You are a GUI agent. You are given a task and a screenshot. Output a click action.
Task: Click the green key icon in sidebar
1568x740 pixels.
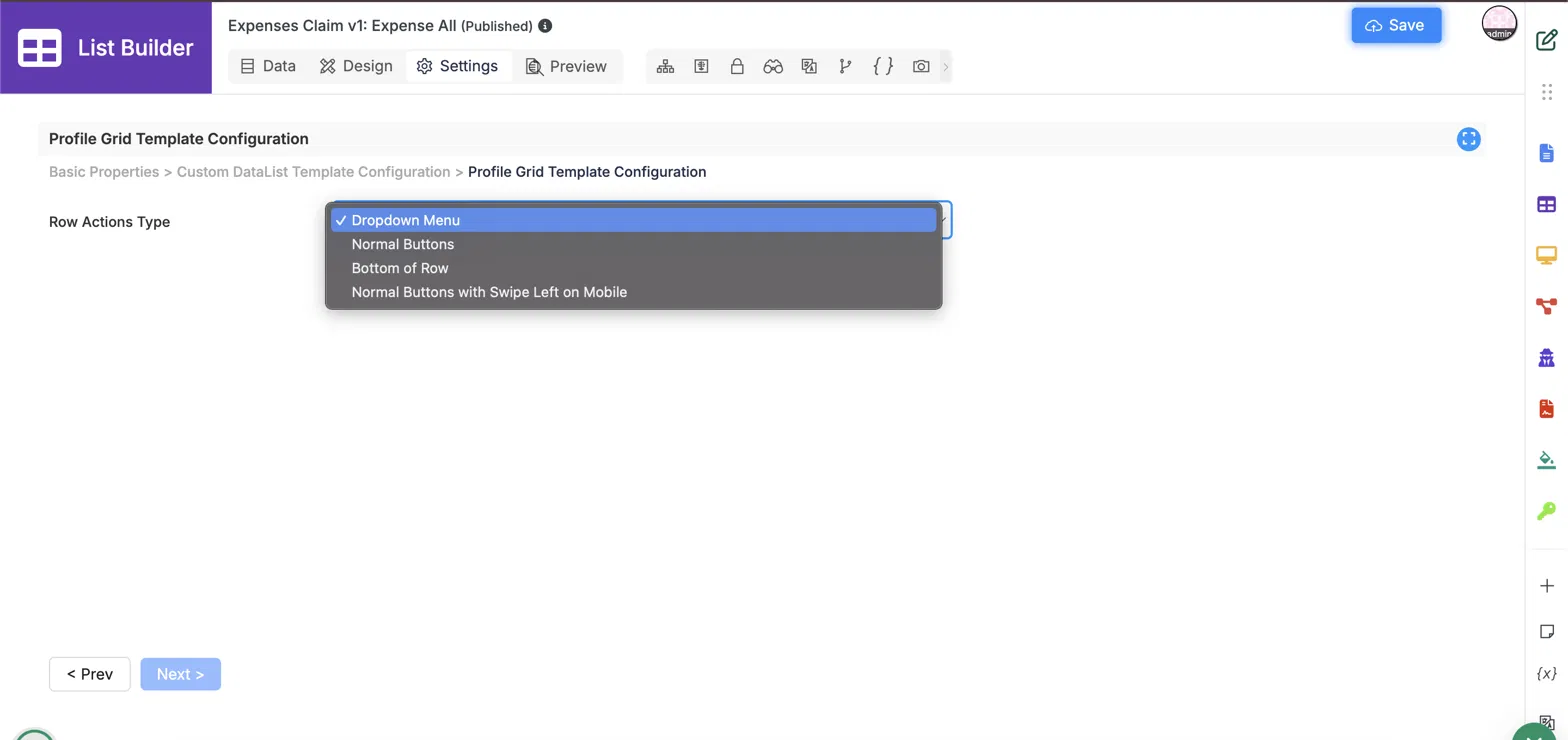(1546, 511)
